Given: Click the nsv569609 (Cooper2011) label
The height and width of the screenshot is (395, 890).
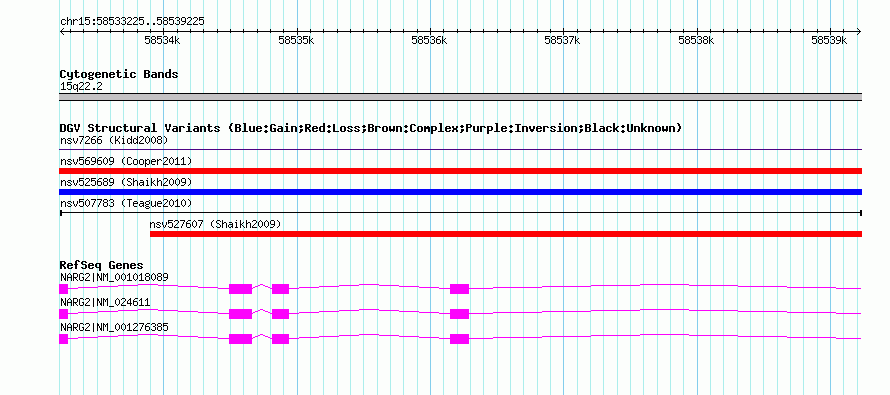Looking at the screenshot, I should [x=126, y=161].
